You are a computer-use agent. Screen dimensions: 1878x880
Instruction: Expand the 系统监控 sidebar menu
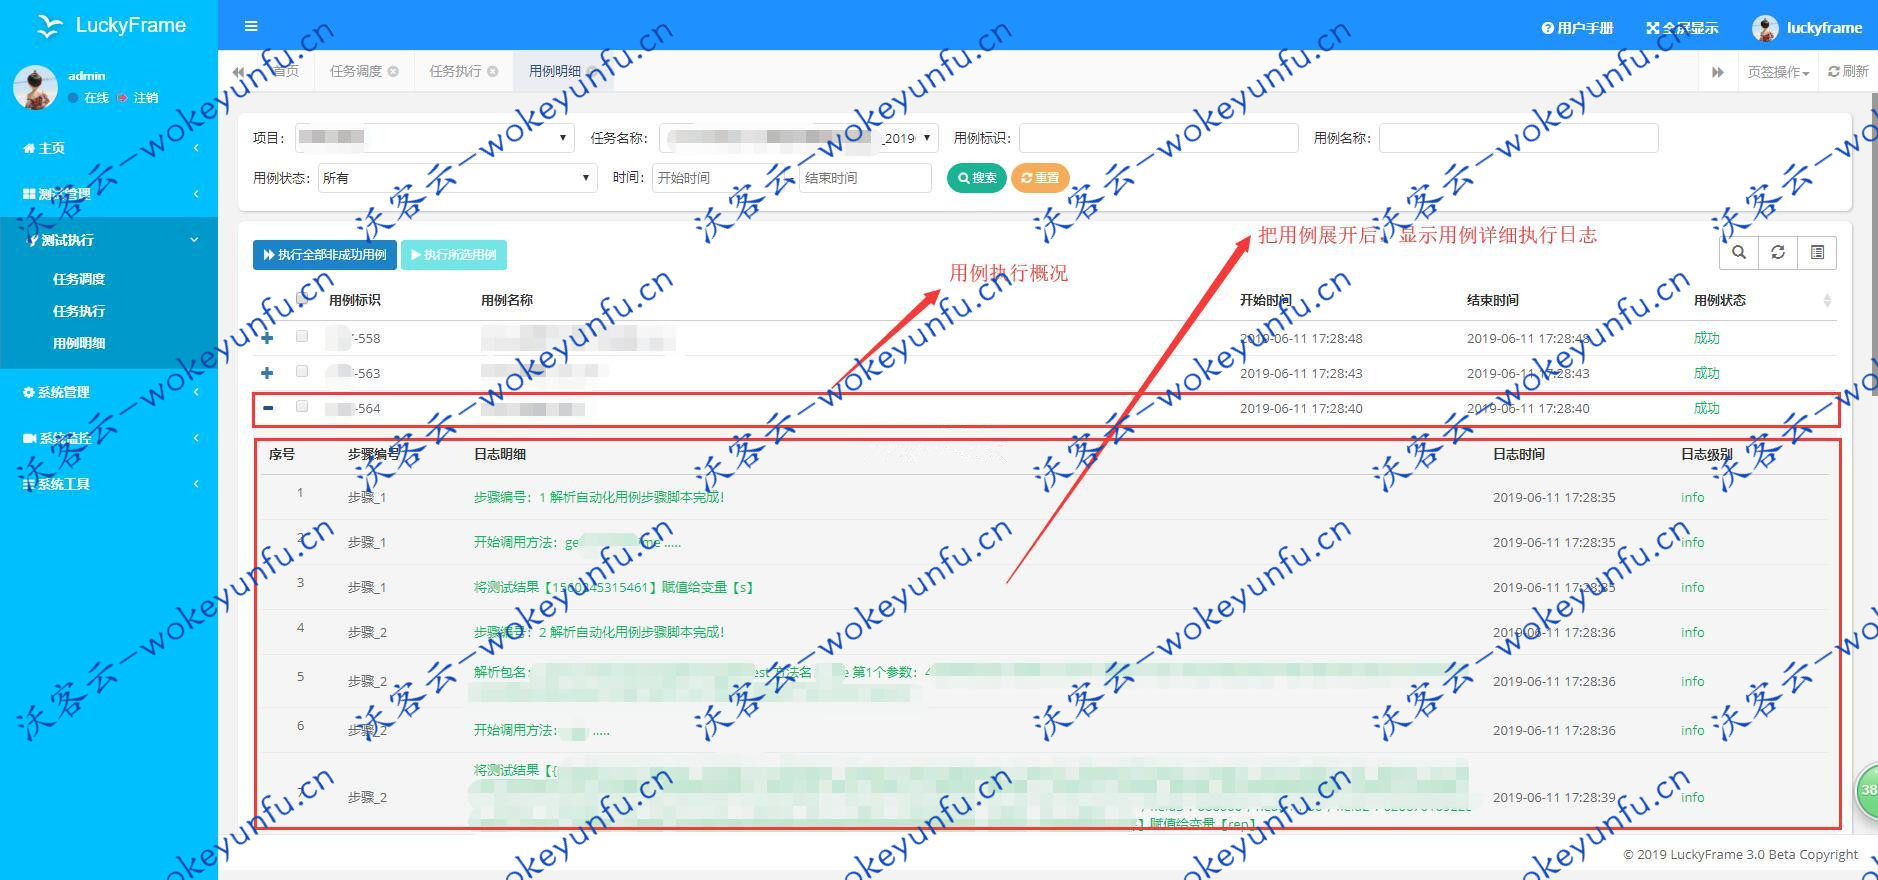(x=109, y=438)
